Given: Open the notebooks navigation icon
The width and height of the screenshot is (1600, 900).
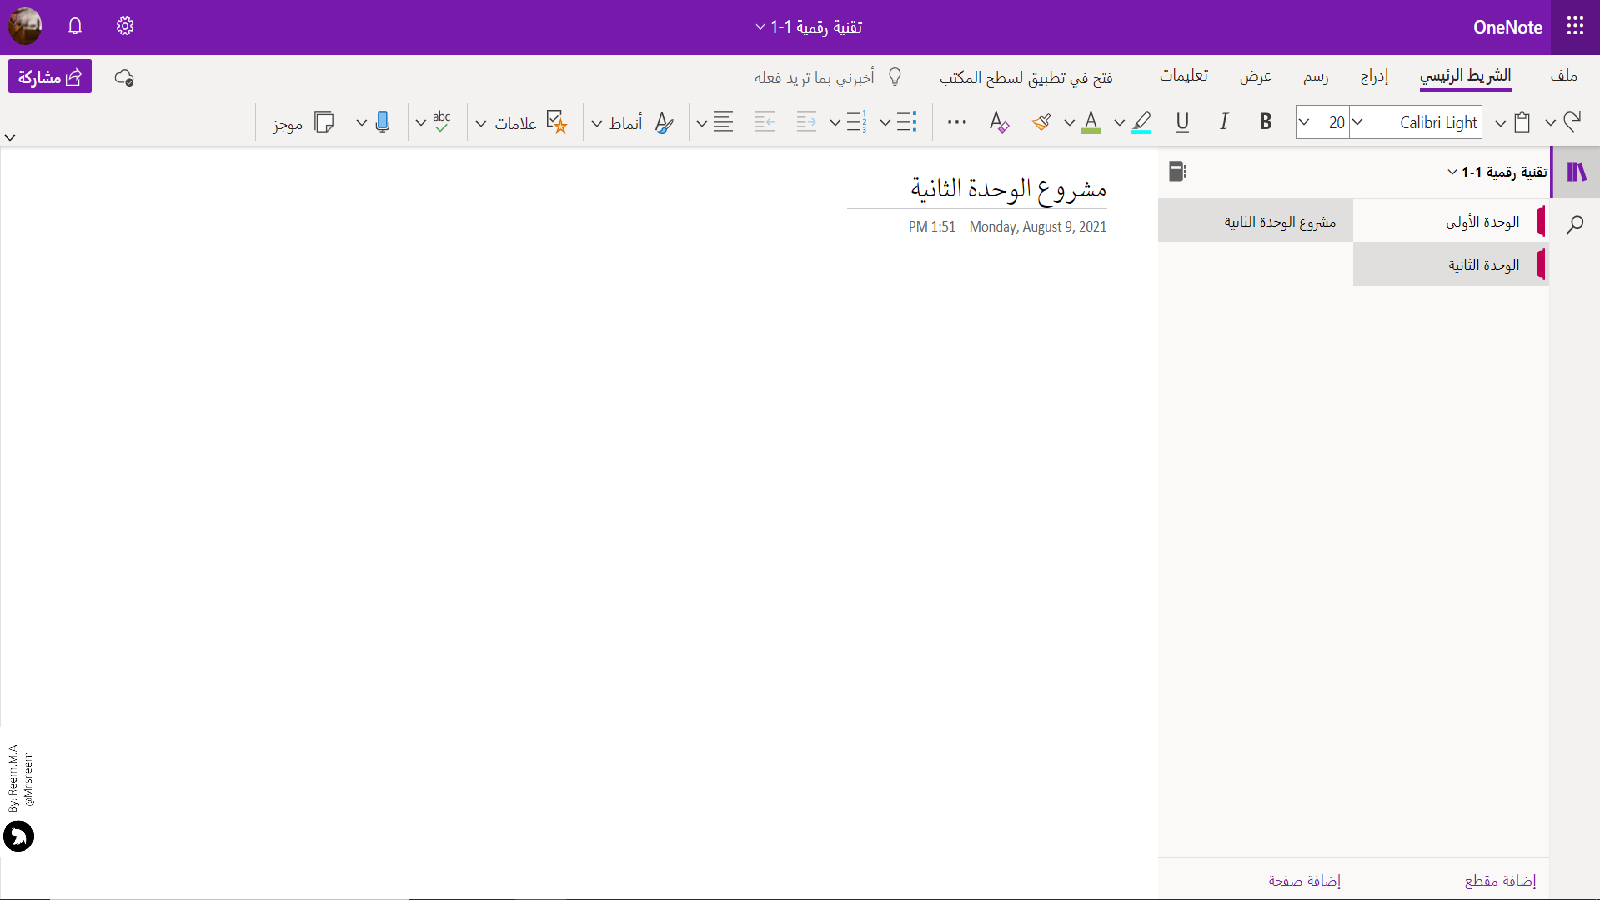Looking at the screenshot, I should [x=1576, y=172].
